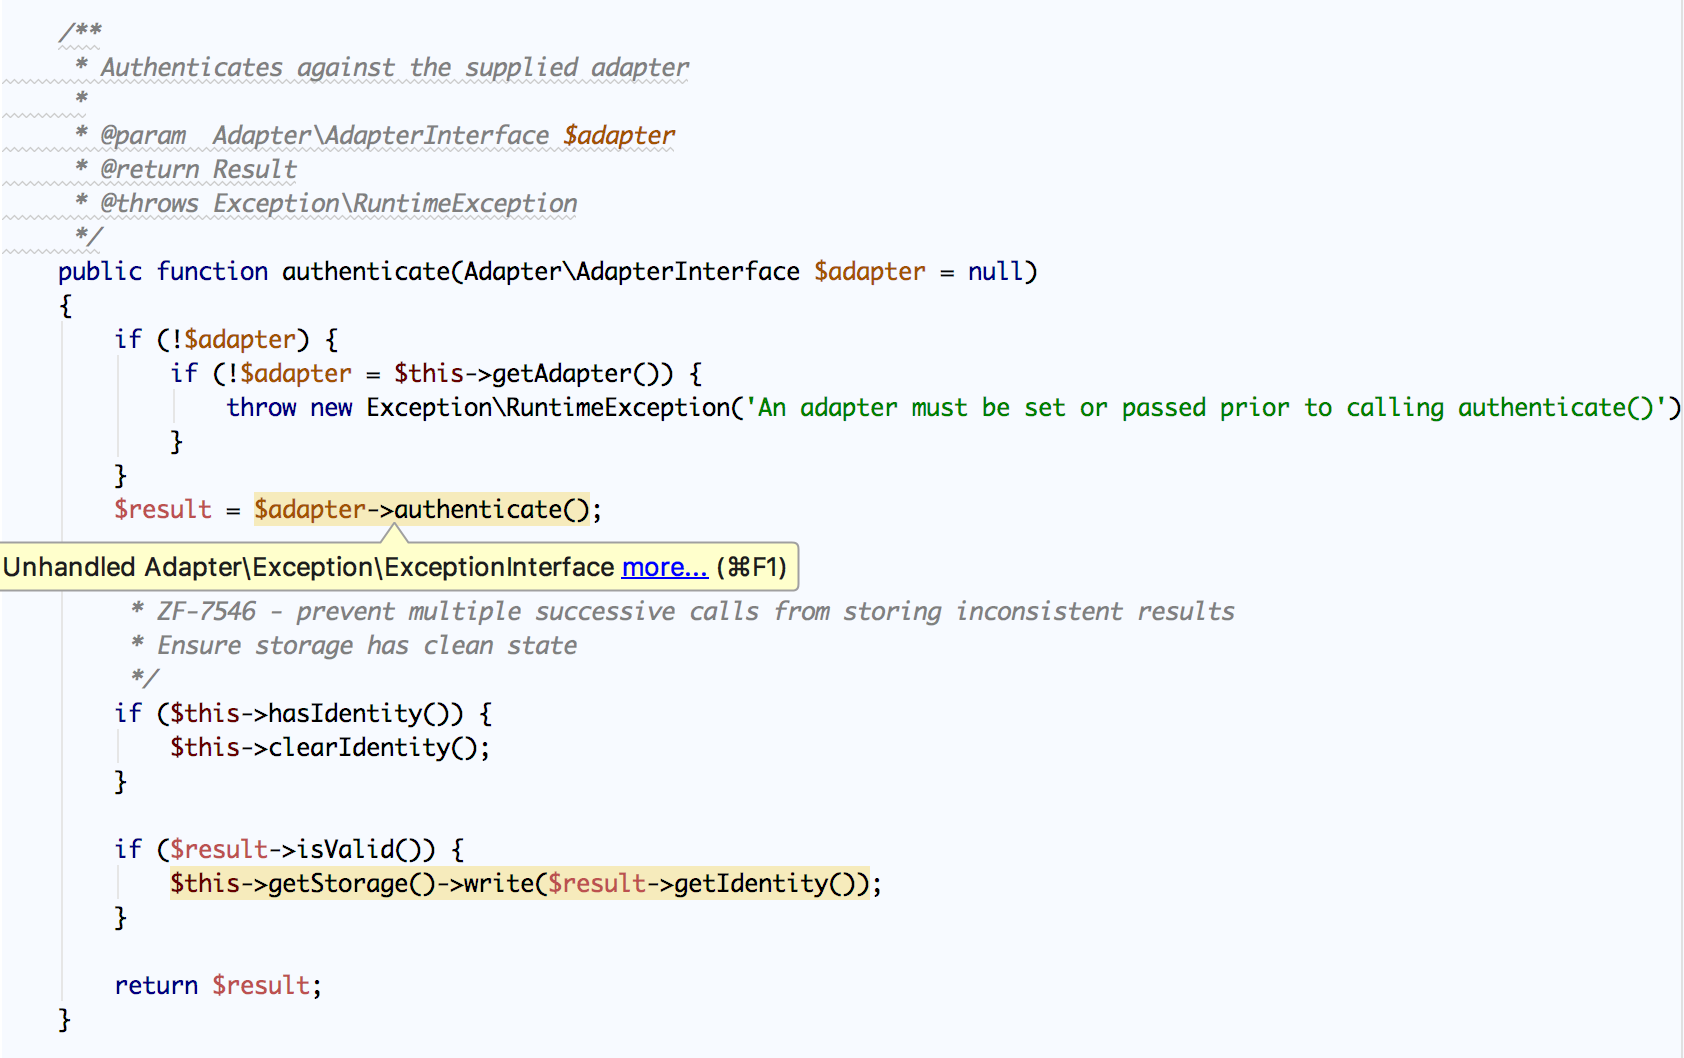Click the 'throw' keyword

261,407
